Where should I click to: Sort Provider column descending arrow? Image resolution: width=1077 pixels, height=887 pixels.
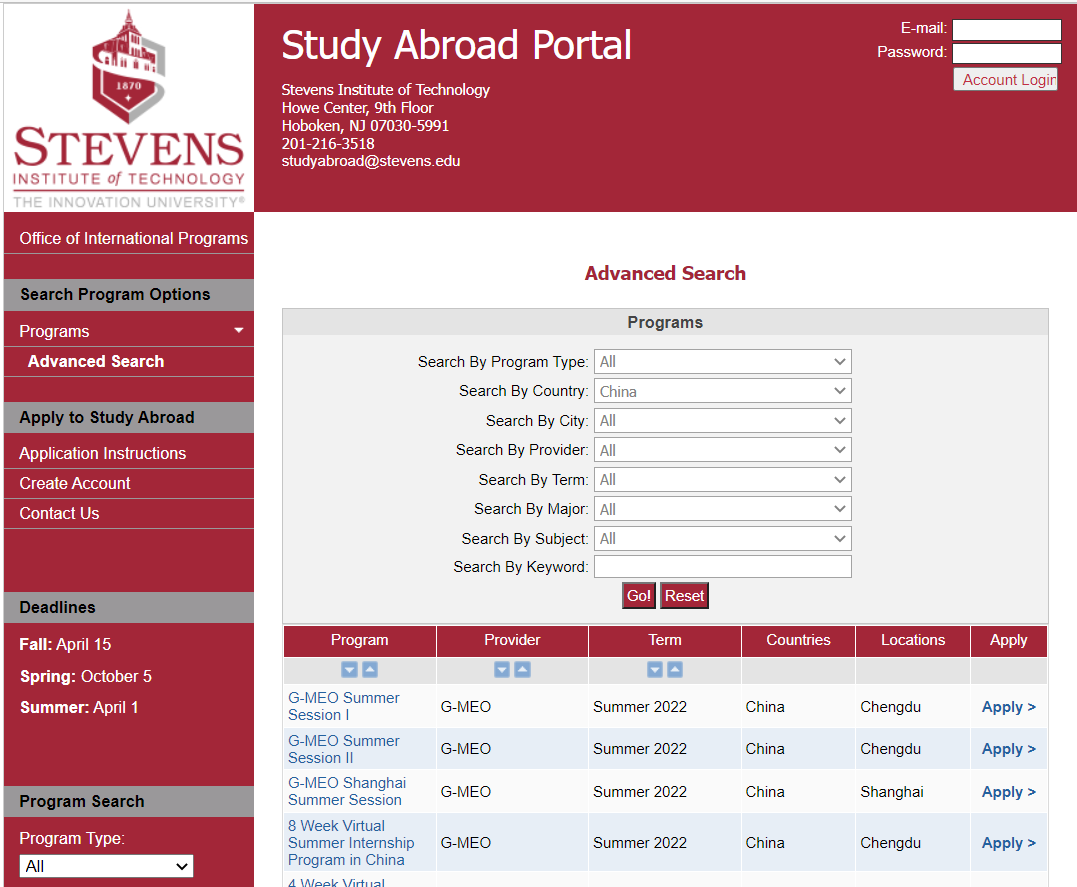click(502, 670)
